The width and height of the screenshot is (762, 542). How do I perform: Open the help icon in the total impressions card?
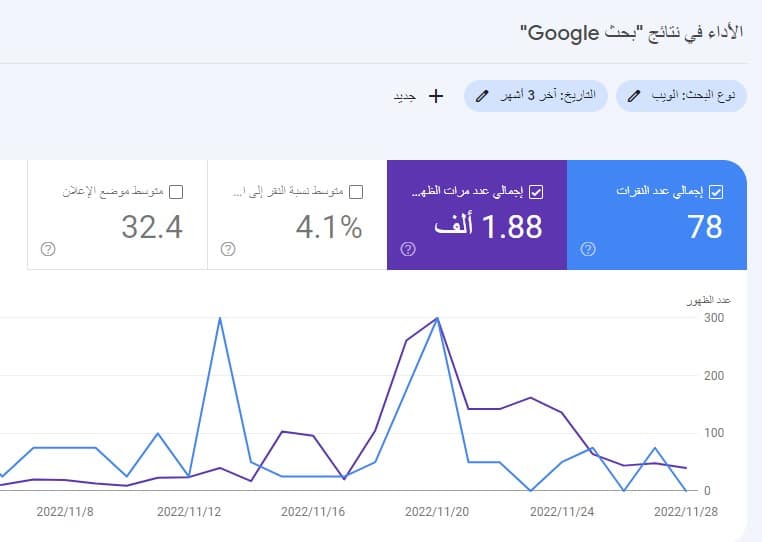407,250
